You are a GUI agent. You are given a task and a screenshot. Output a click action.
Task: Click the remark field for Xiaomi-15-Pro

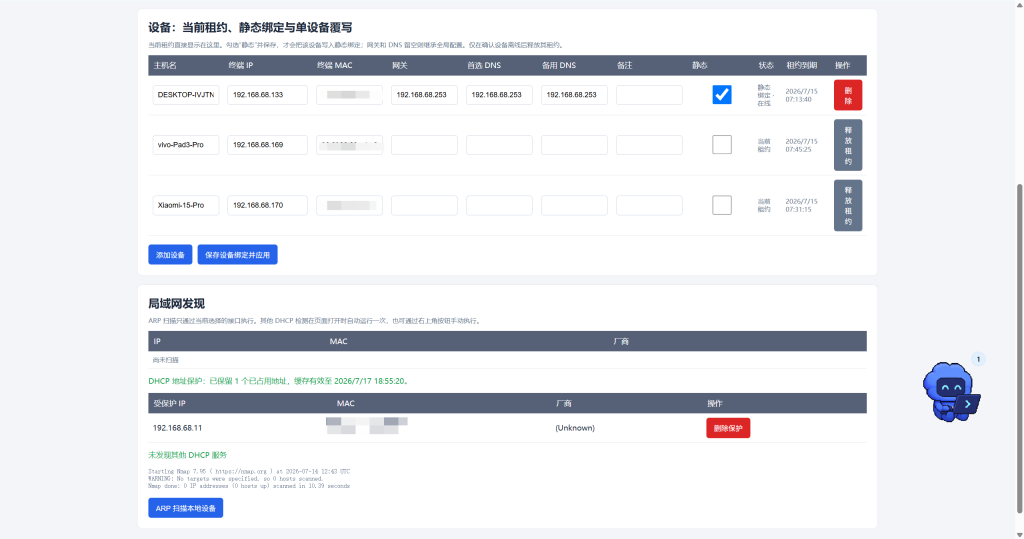tap(649, 205)
